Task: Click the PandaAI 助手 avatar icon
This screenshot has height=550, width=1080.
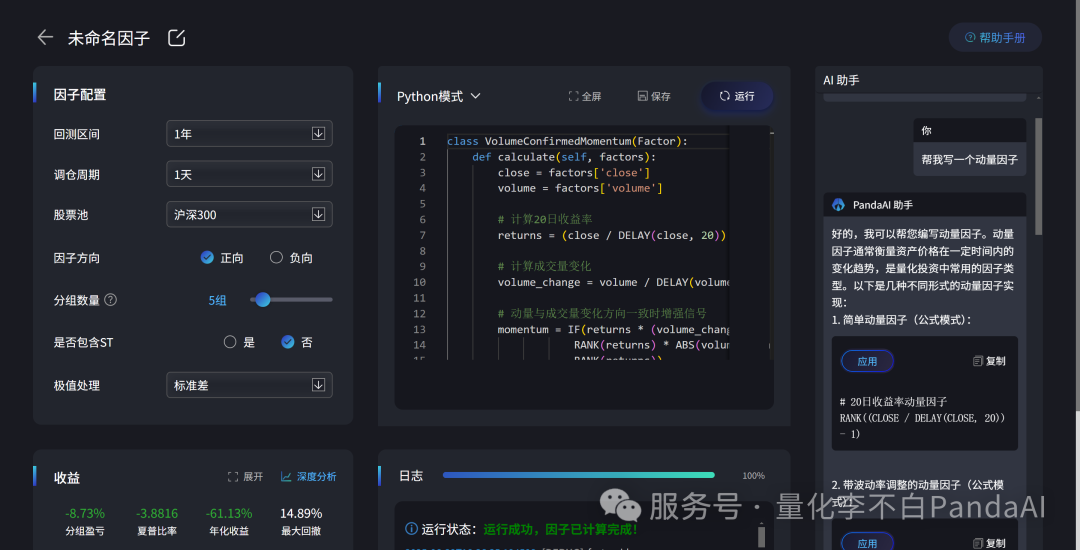Action: coord(838,204)
